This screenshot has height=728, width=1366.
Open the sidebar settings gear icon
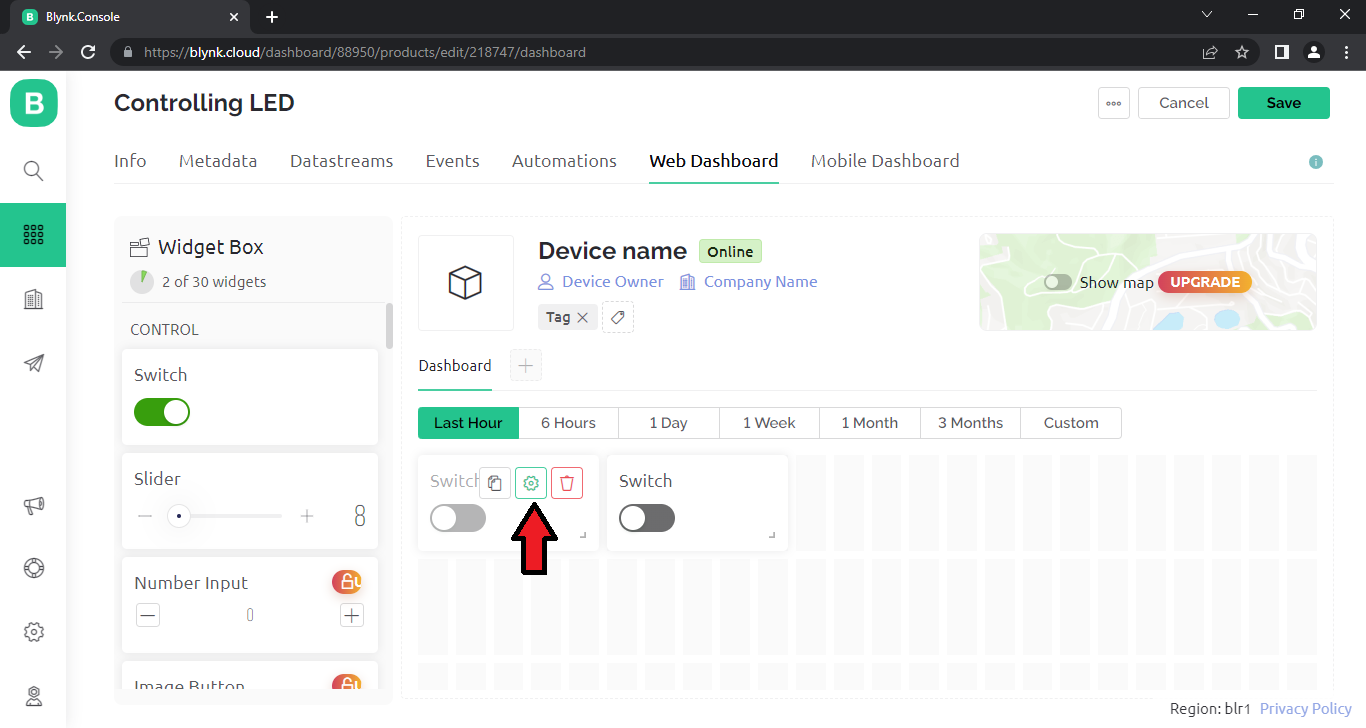tap(34, 632)
